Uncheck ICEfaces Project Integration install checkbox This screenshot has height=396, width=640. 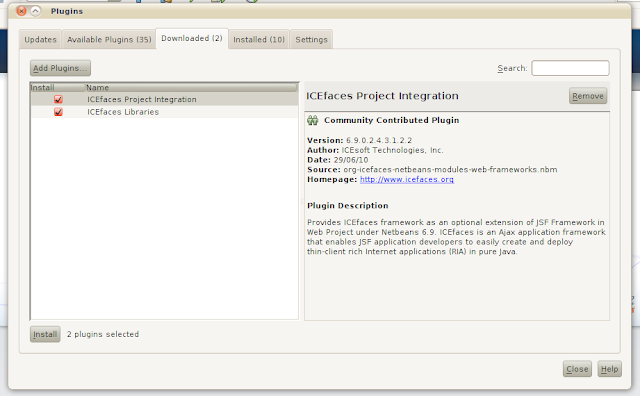pyautogui.click(x=58, y=100)
